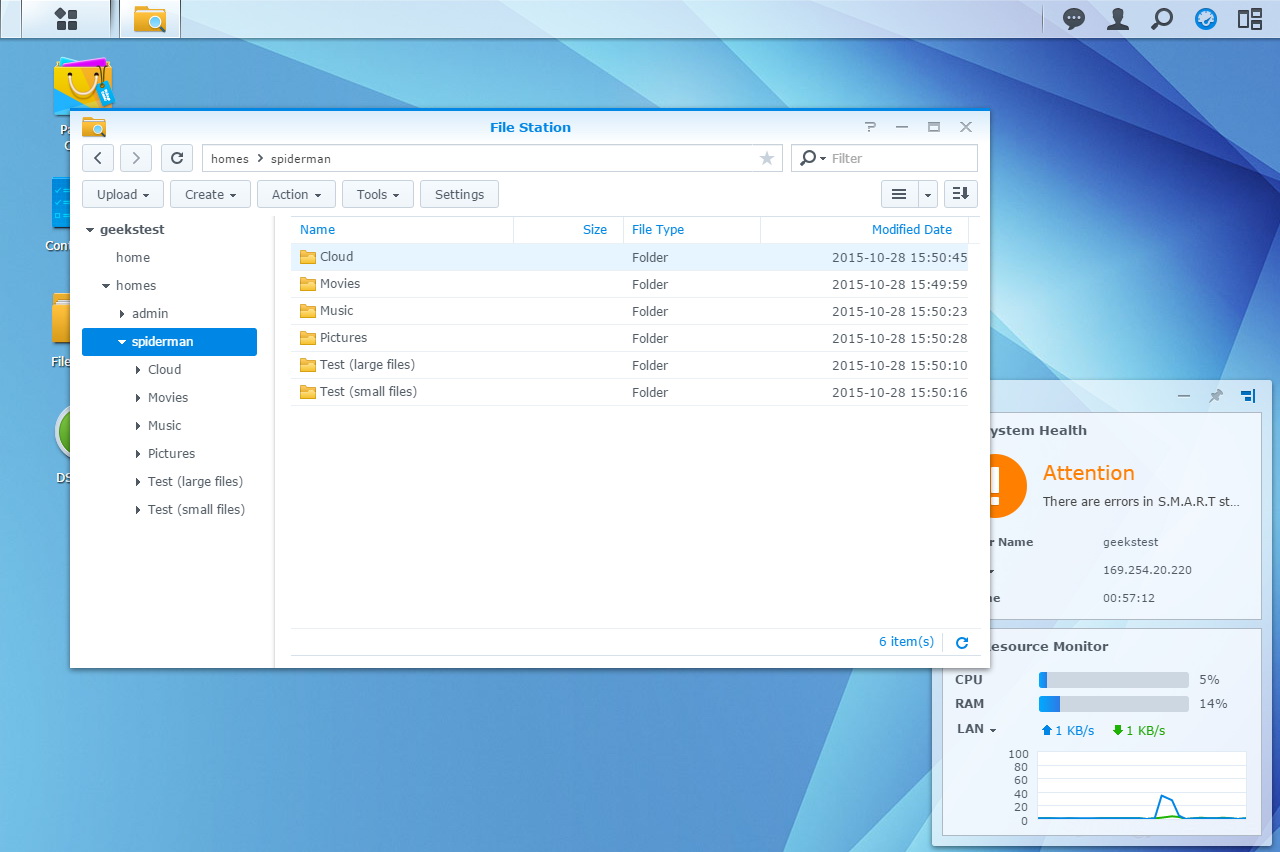Viewport: 1280px width, 852px height.
Task: Open the Upload dropdown menu
Action: click(x=123, y=194)
